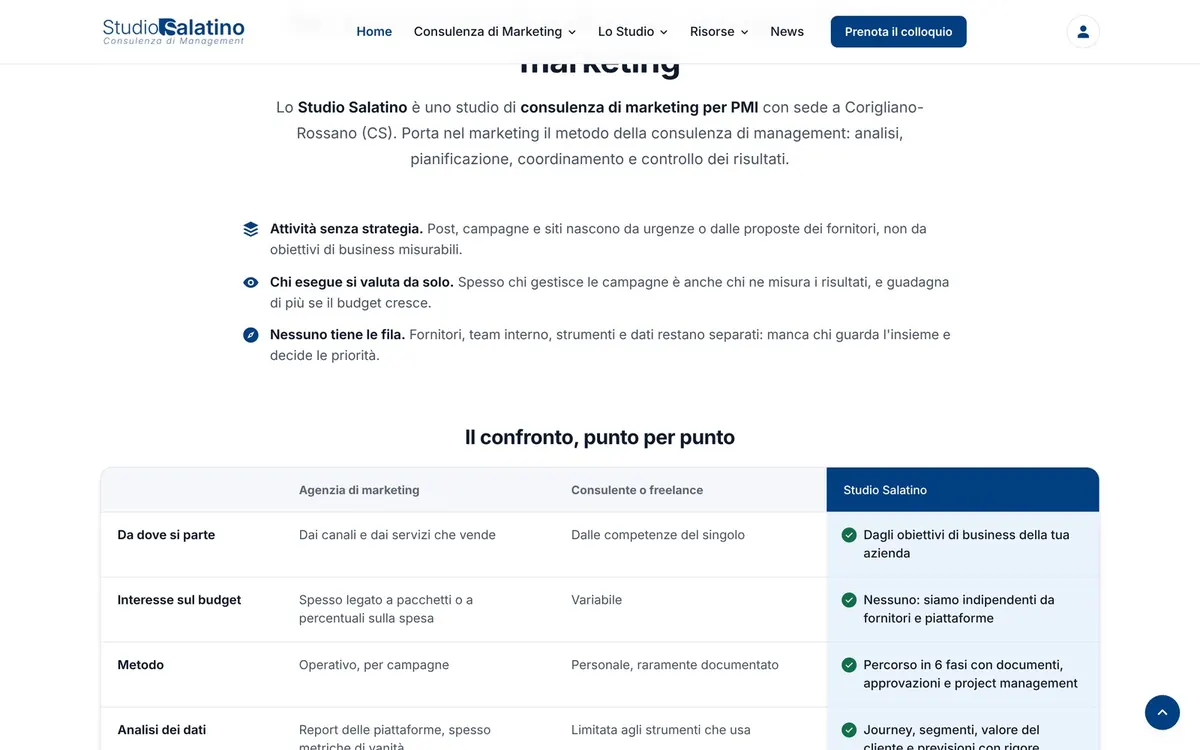Click green checkmark next to Nessuno: siamo indipendenti
This screenshot has width=1200, height=750.
coord(849,600)
